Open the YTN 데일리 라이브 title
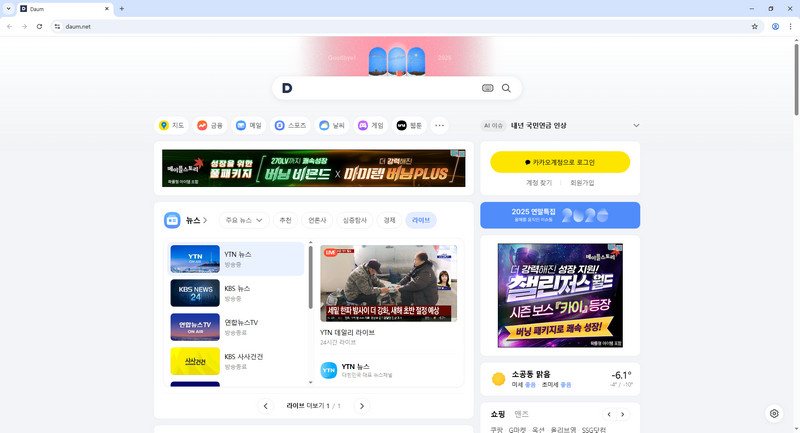This screenshot has width=800, height=433. tap(347, 333)
